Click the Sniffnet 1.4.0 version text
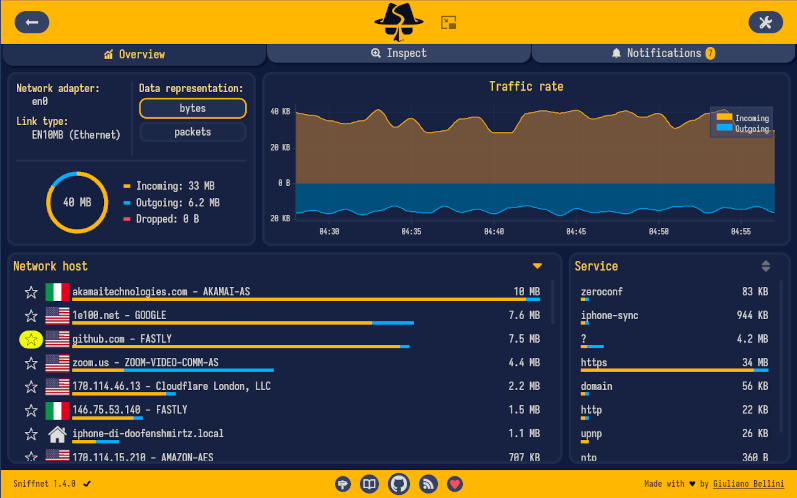 [44, 483]
